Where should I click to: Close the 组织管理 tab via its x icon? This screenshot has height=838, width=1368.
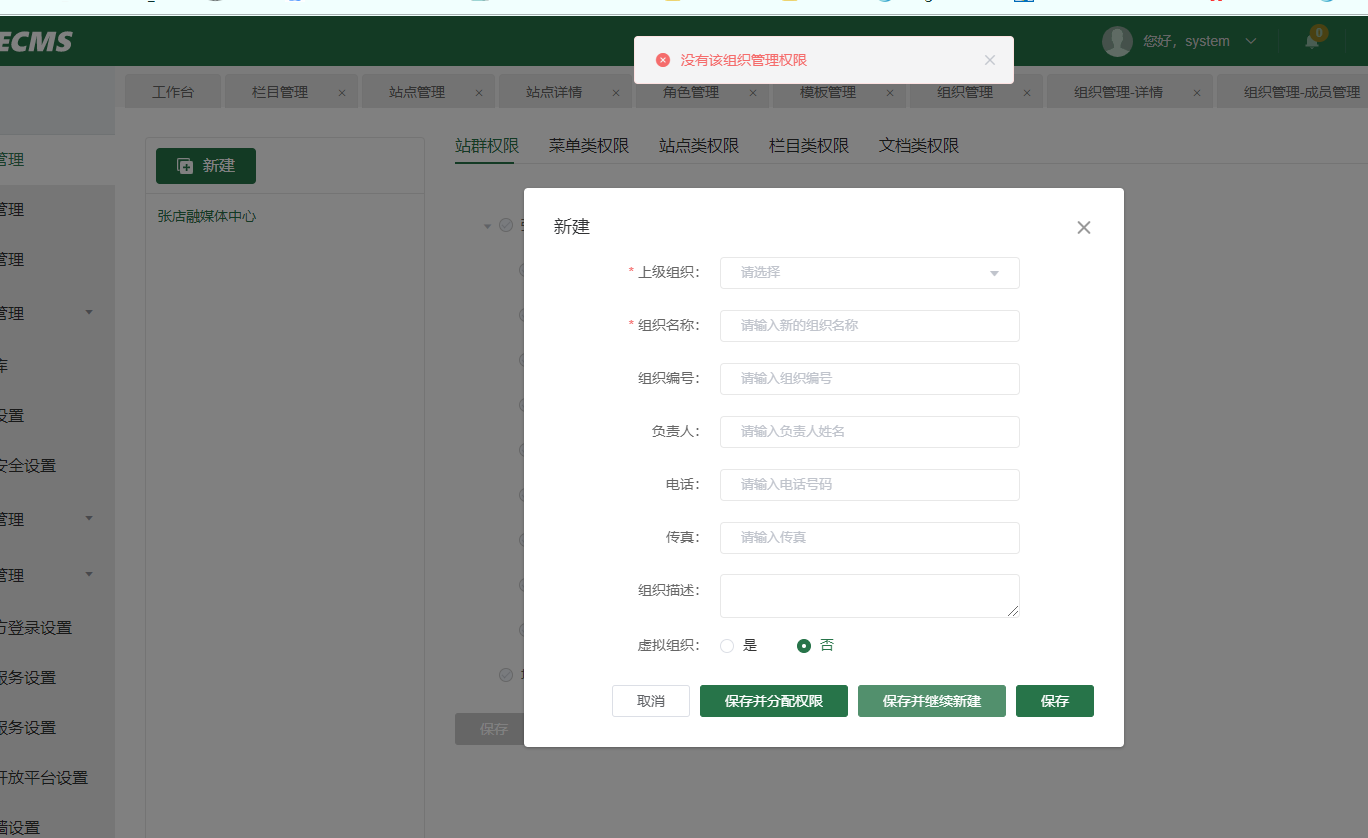1027,93
